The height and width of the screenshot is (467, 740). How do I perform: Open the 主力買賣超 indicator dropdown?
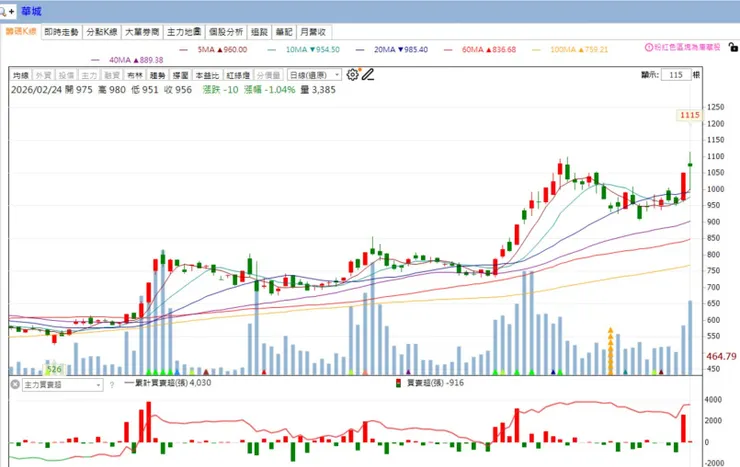(62, 385)
